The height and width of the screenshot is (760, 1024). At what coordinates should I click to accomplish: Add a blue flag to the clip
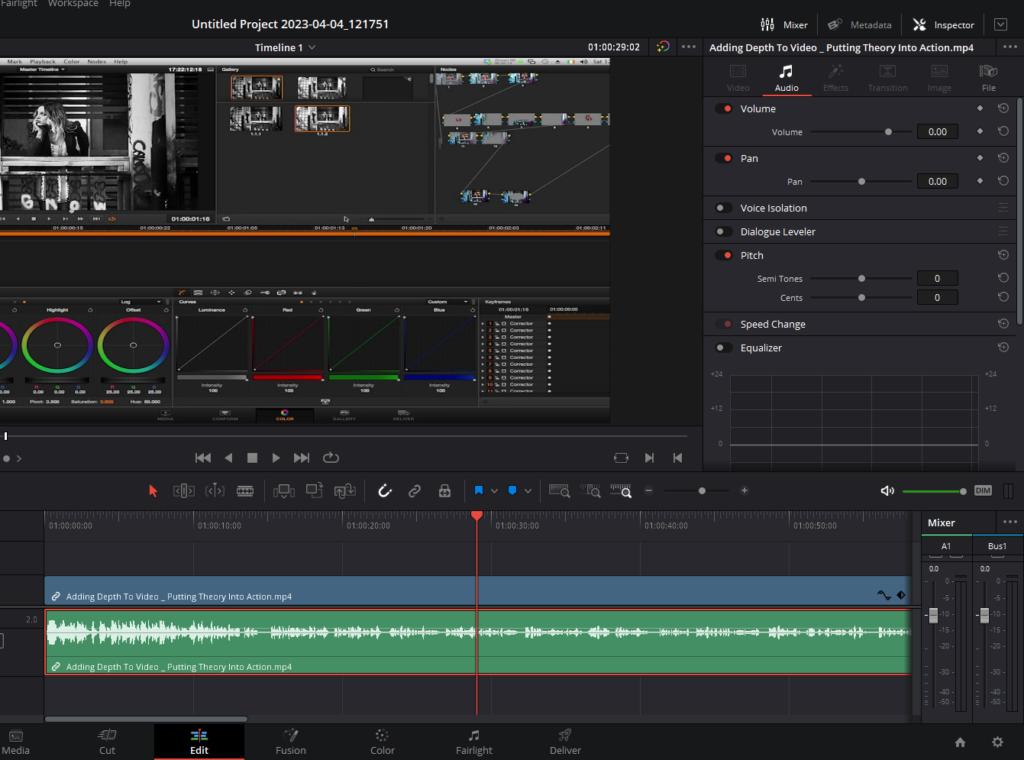478,491
